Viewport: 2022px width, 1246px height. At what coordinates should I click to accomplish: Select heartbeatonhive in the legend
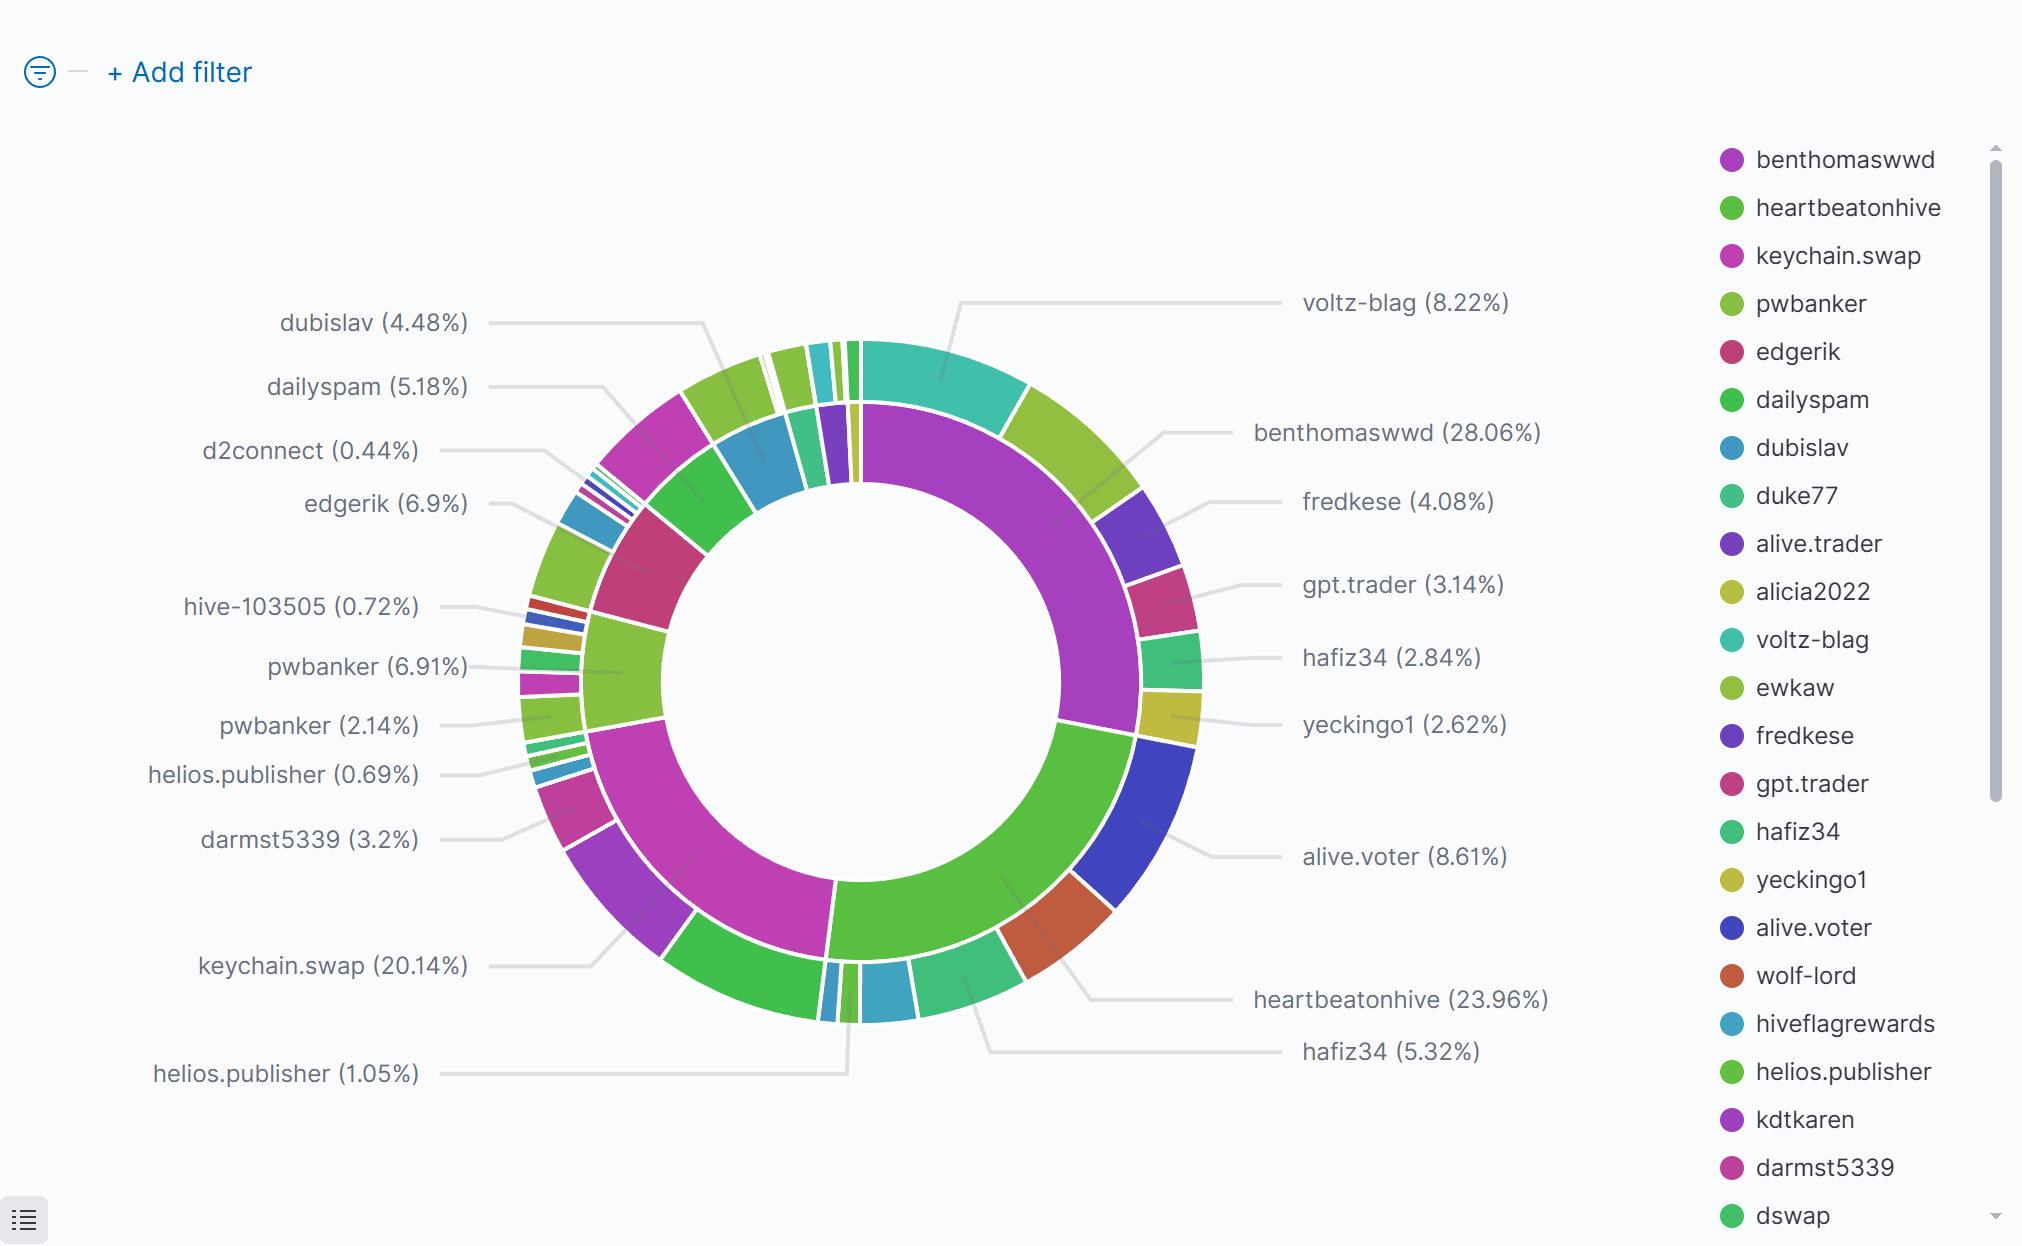1847,208
